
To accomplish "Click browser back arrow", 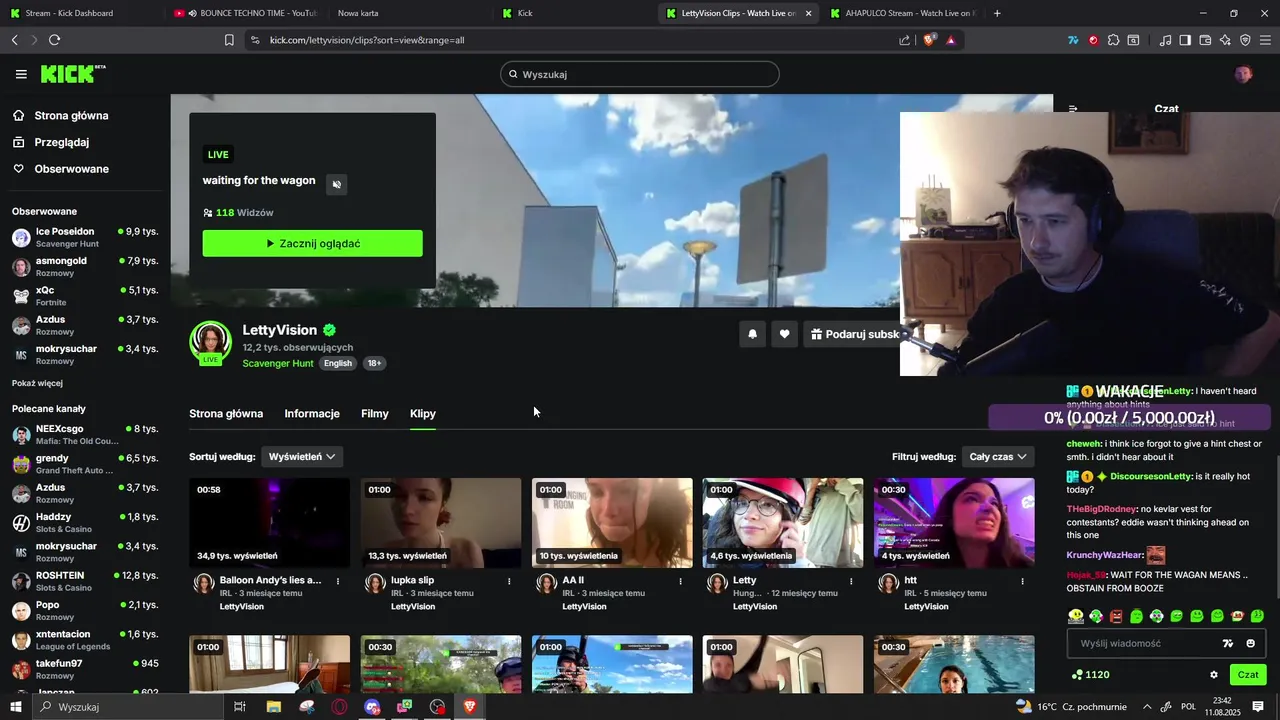I will click(x=14, y=40).
